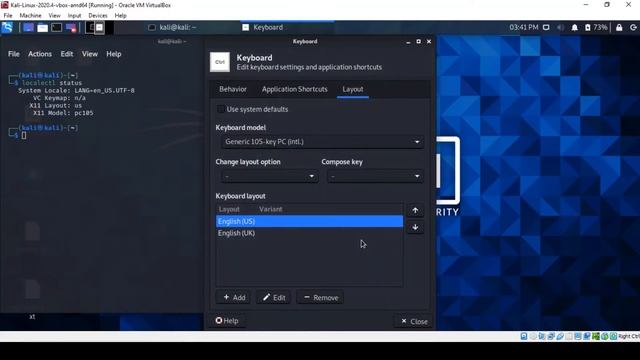Click VirtualBox network status icon

pos(551,336)
